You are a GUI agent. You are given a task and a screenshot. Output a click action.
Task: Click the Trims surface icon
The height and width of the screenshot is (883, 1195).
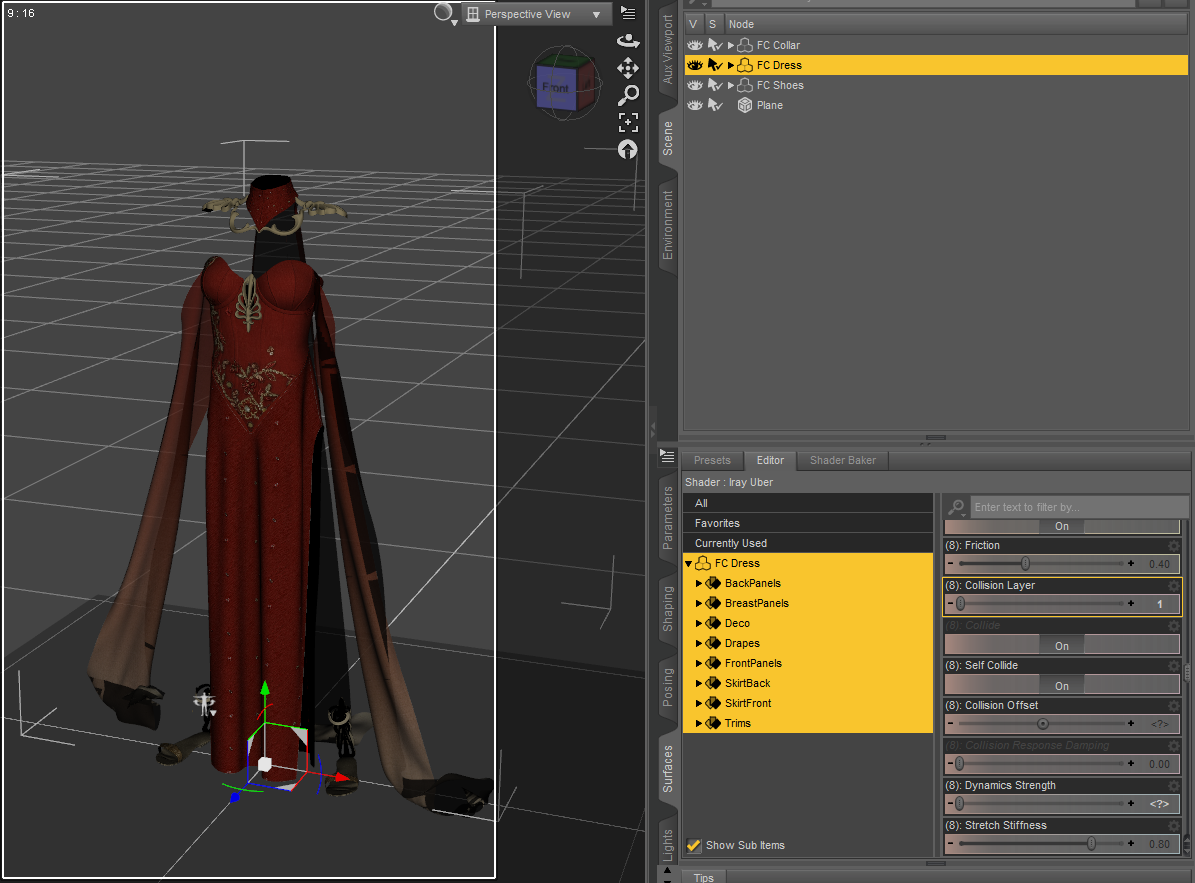coord(713,723)
